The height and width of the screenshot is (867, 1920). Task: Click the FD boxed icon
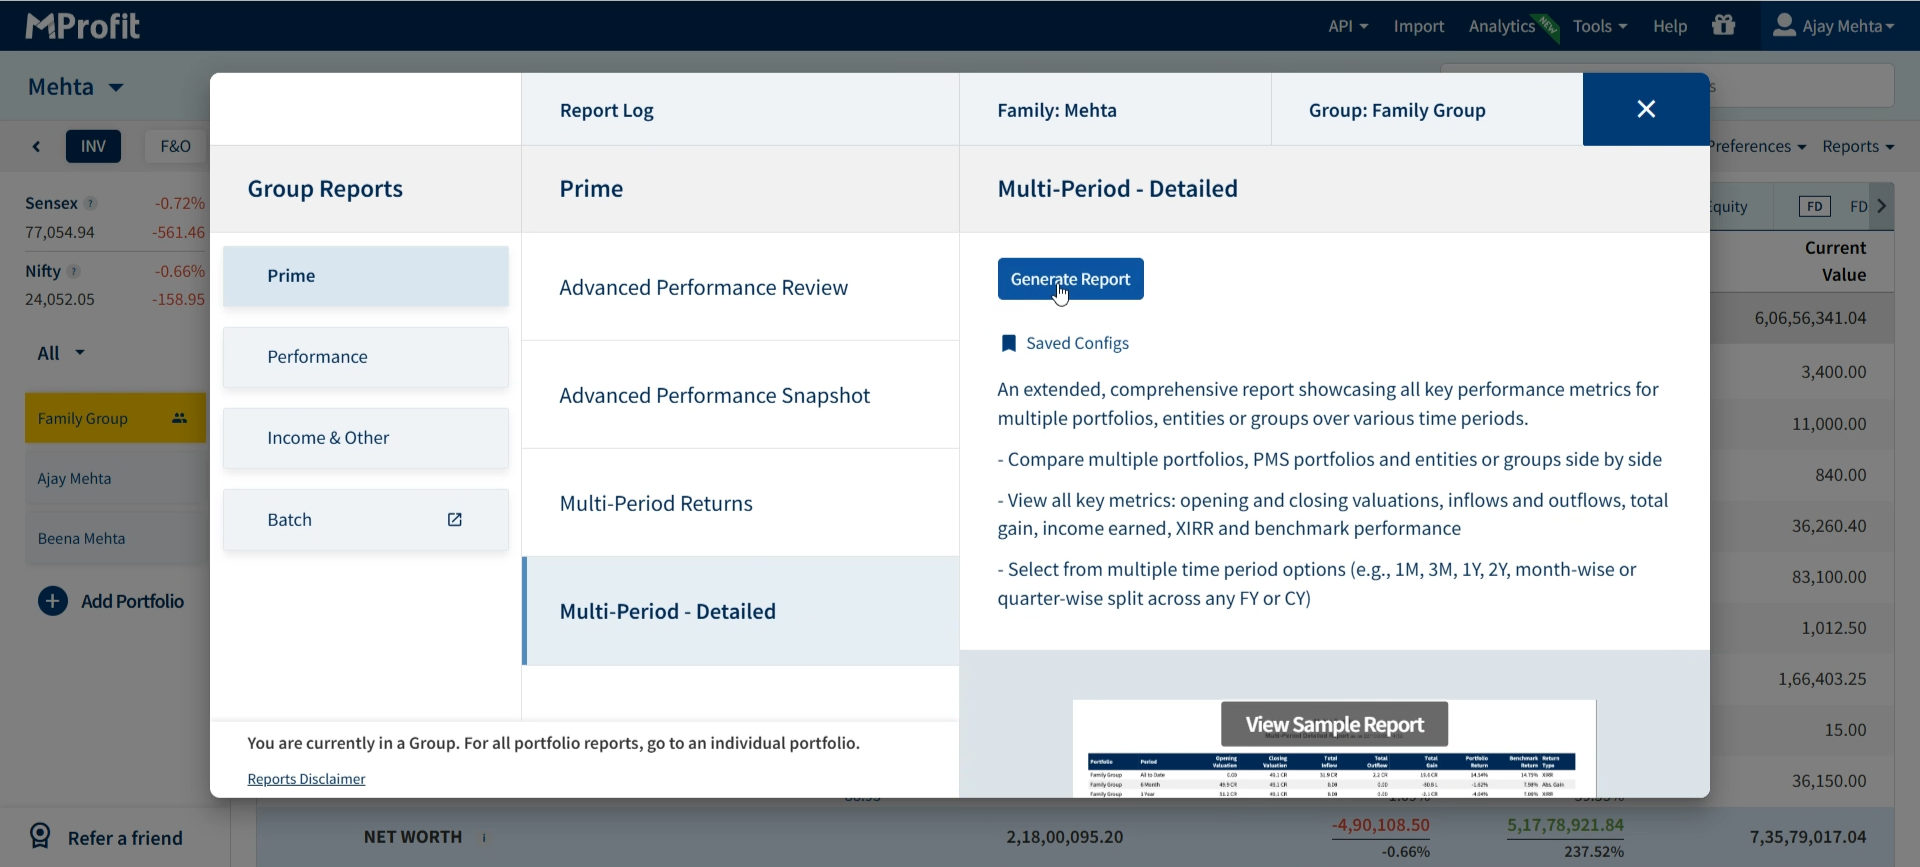(x=1814, y=206)
